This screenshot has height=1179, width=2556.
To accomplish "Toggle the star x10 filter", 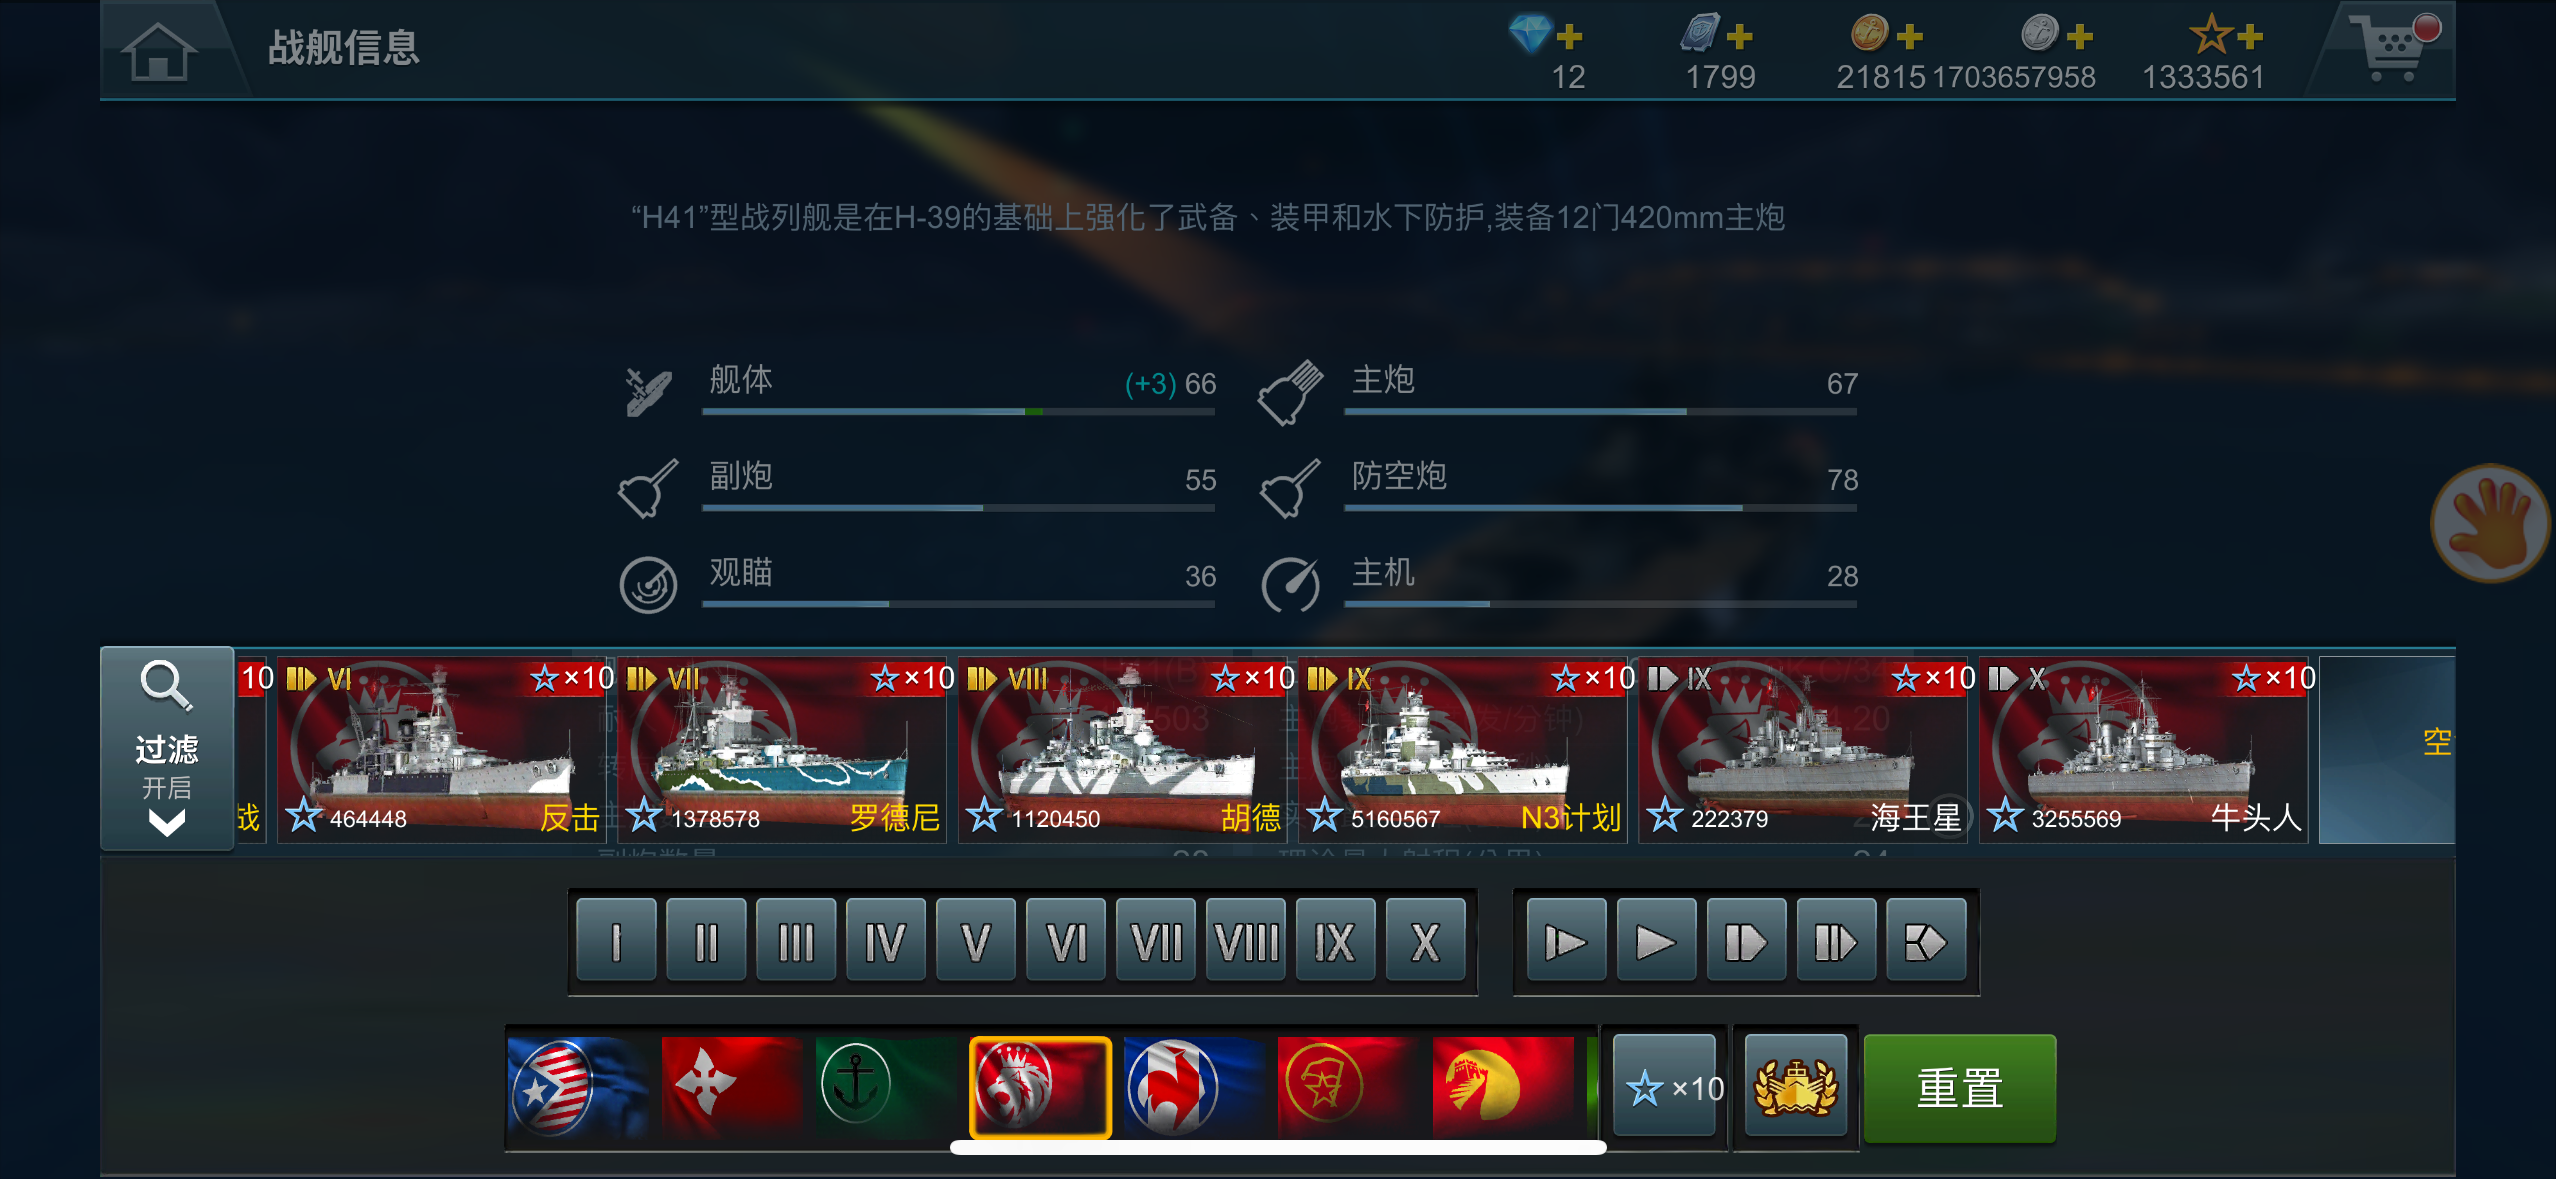I will click(1665, 1087).
